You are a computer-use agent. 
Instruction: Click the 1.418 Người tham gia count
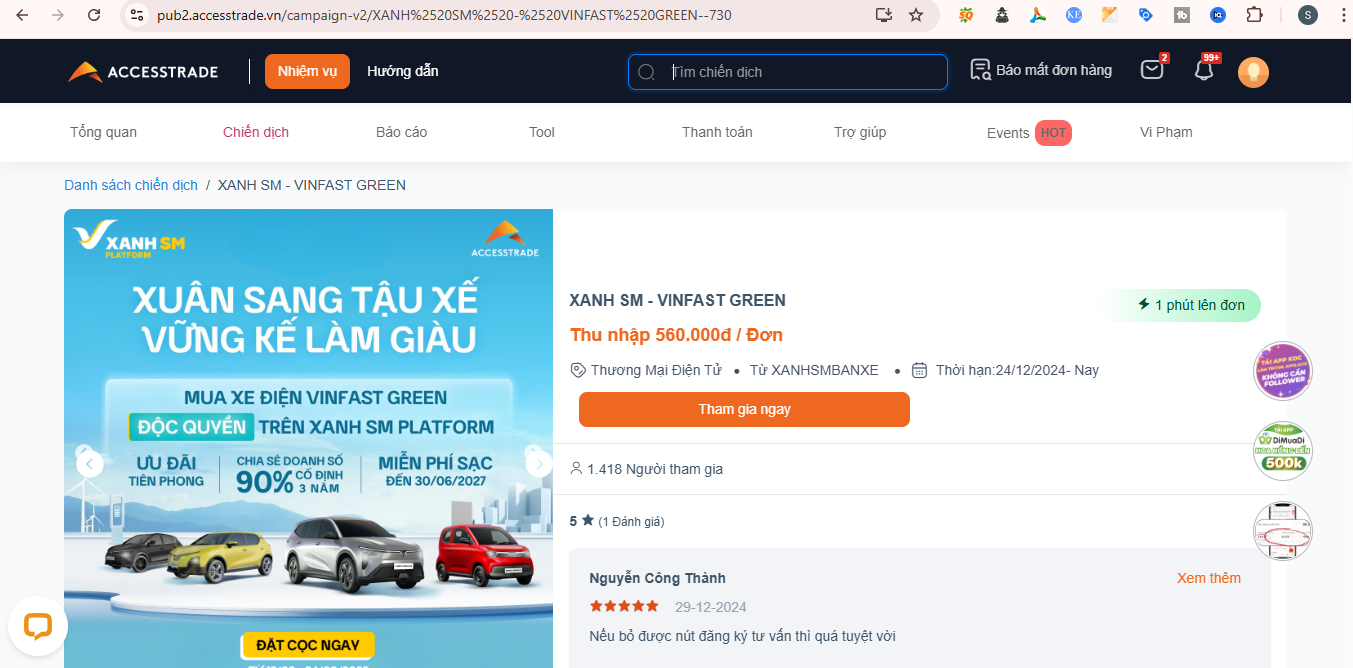646,469
